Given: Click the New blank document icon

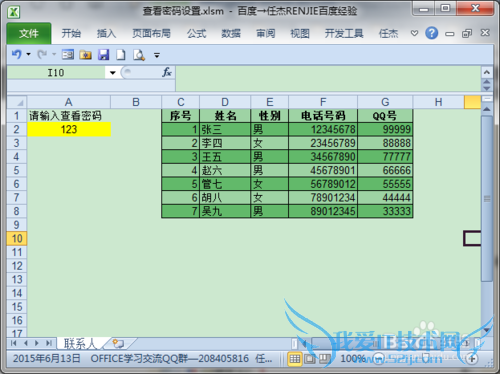Looking at the screenshot, I should (x=121, y=54).
